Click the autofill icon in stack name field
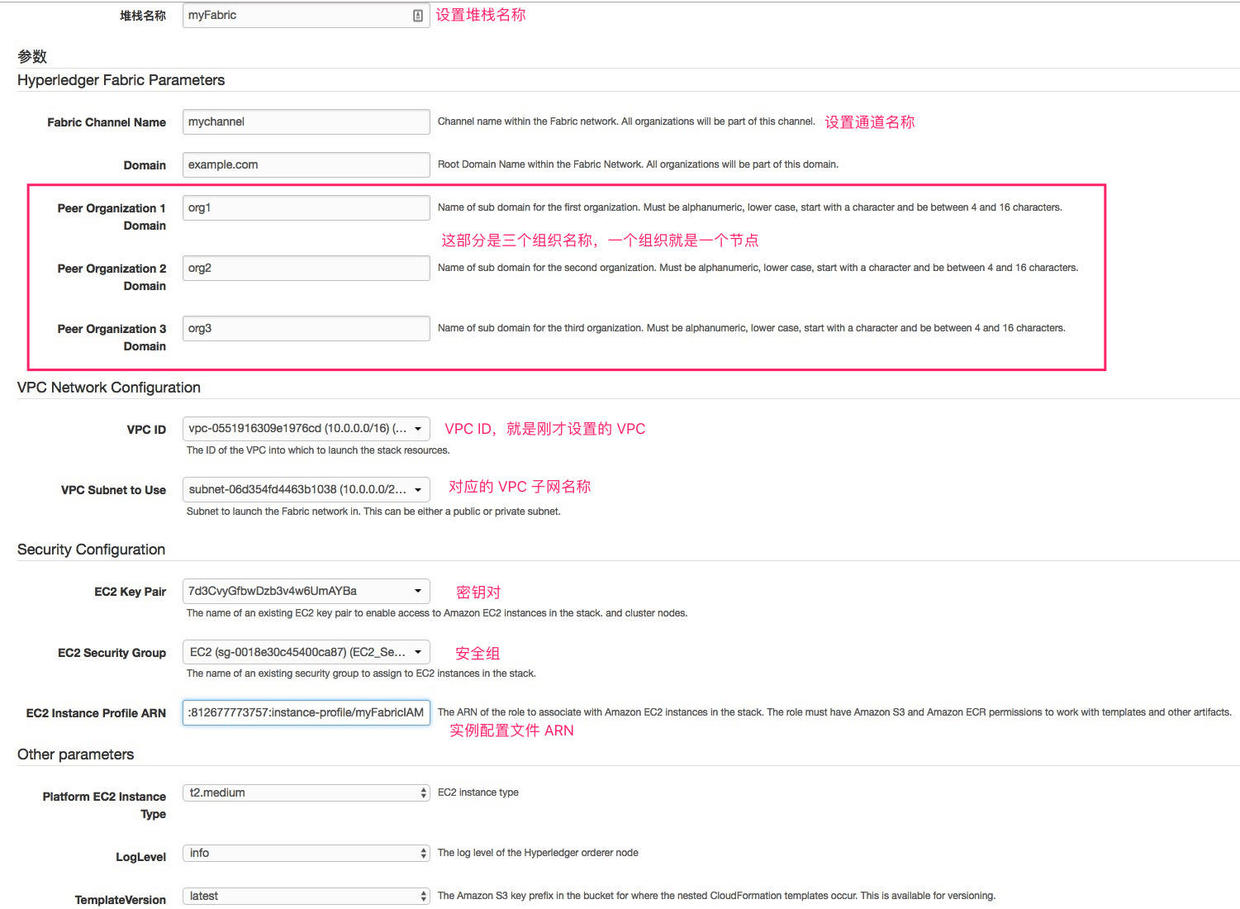This screenshot has width=1240, height=909. point(417,16)
